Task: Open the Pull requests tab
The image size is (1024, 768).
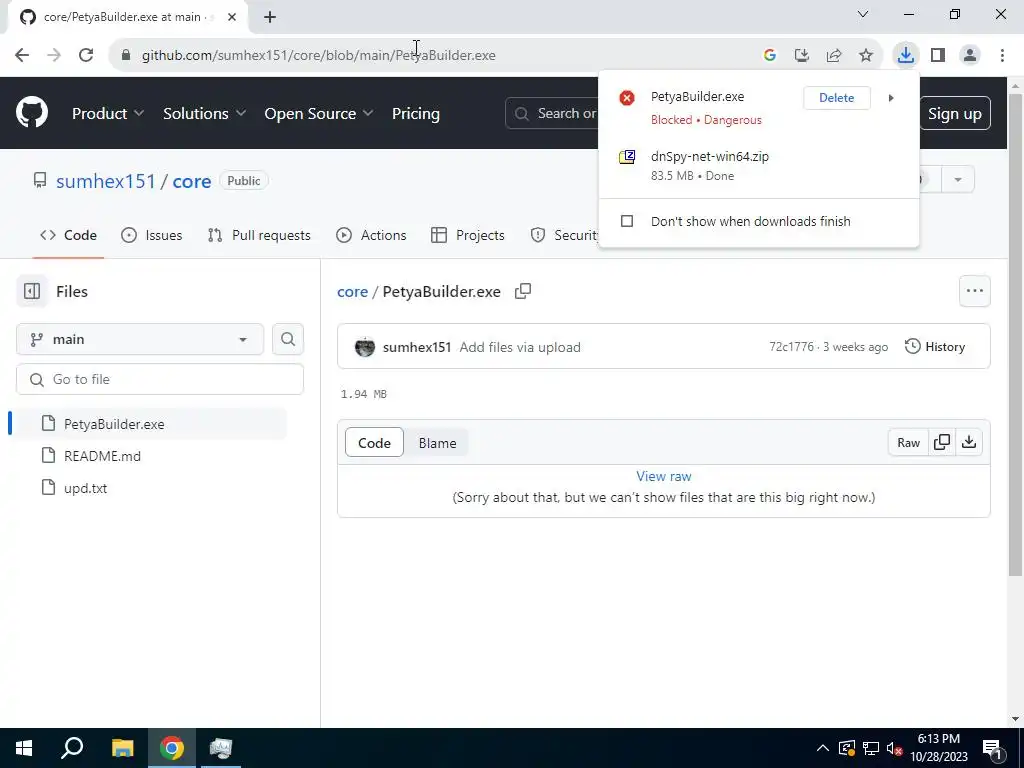Action: (259, 235)
